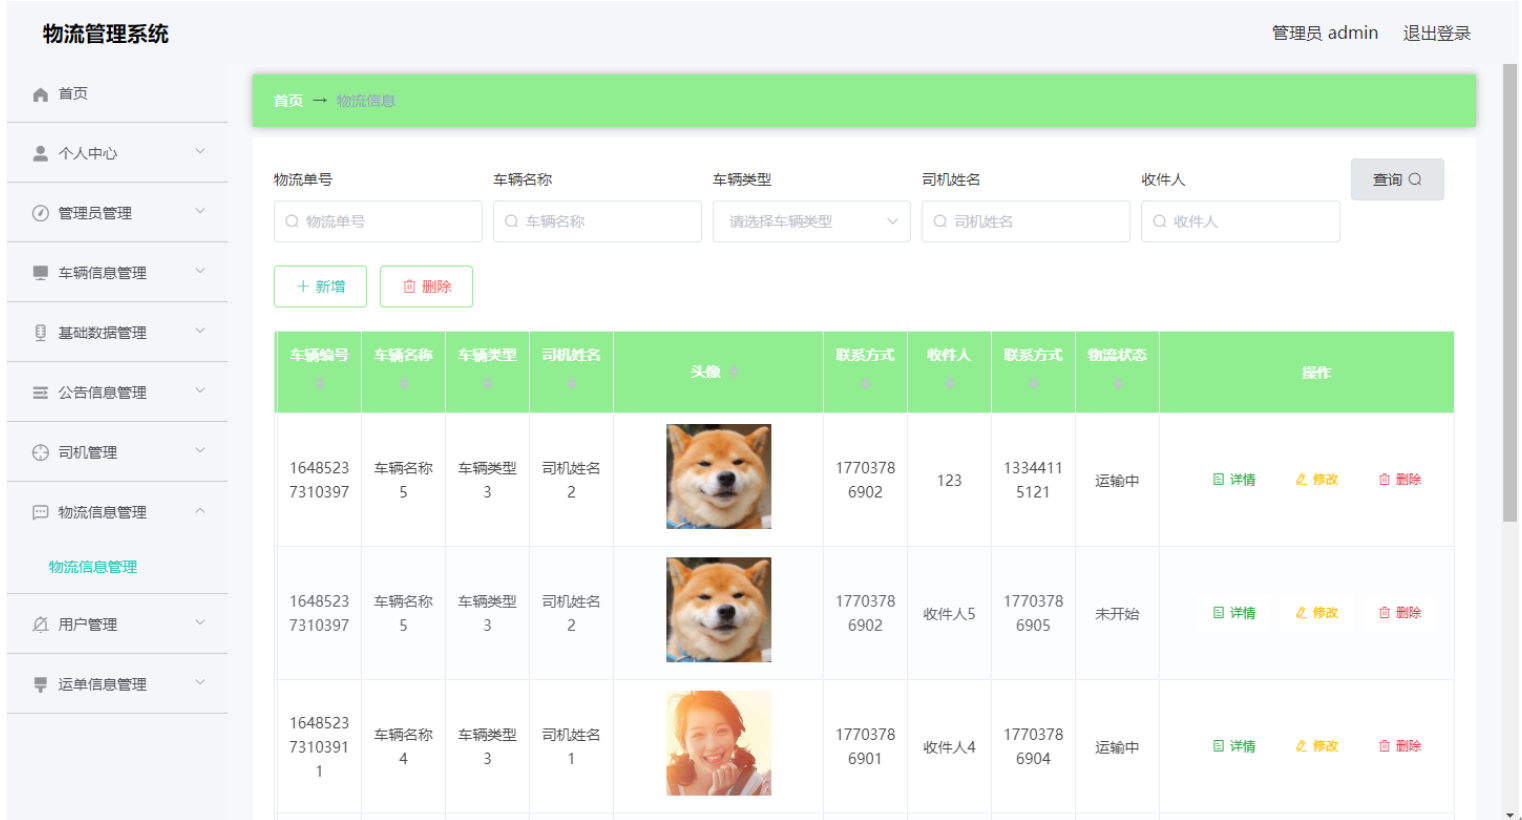Select the 物流信息管理 submenu item

pyautogui.click(x=93, y=567)
